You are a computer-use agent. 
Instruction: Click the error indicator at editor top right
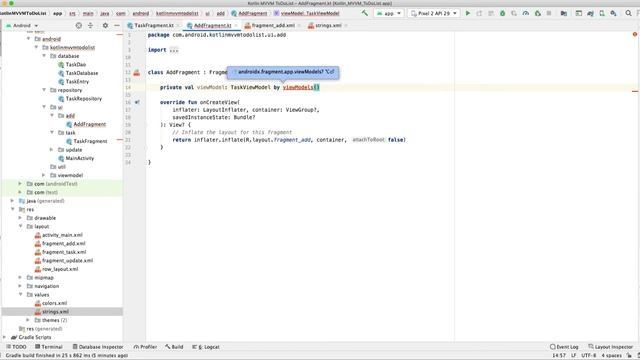(635, 34)
